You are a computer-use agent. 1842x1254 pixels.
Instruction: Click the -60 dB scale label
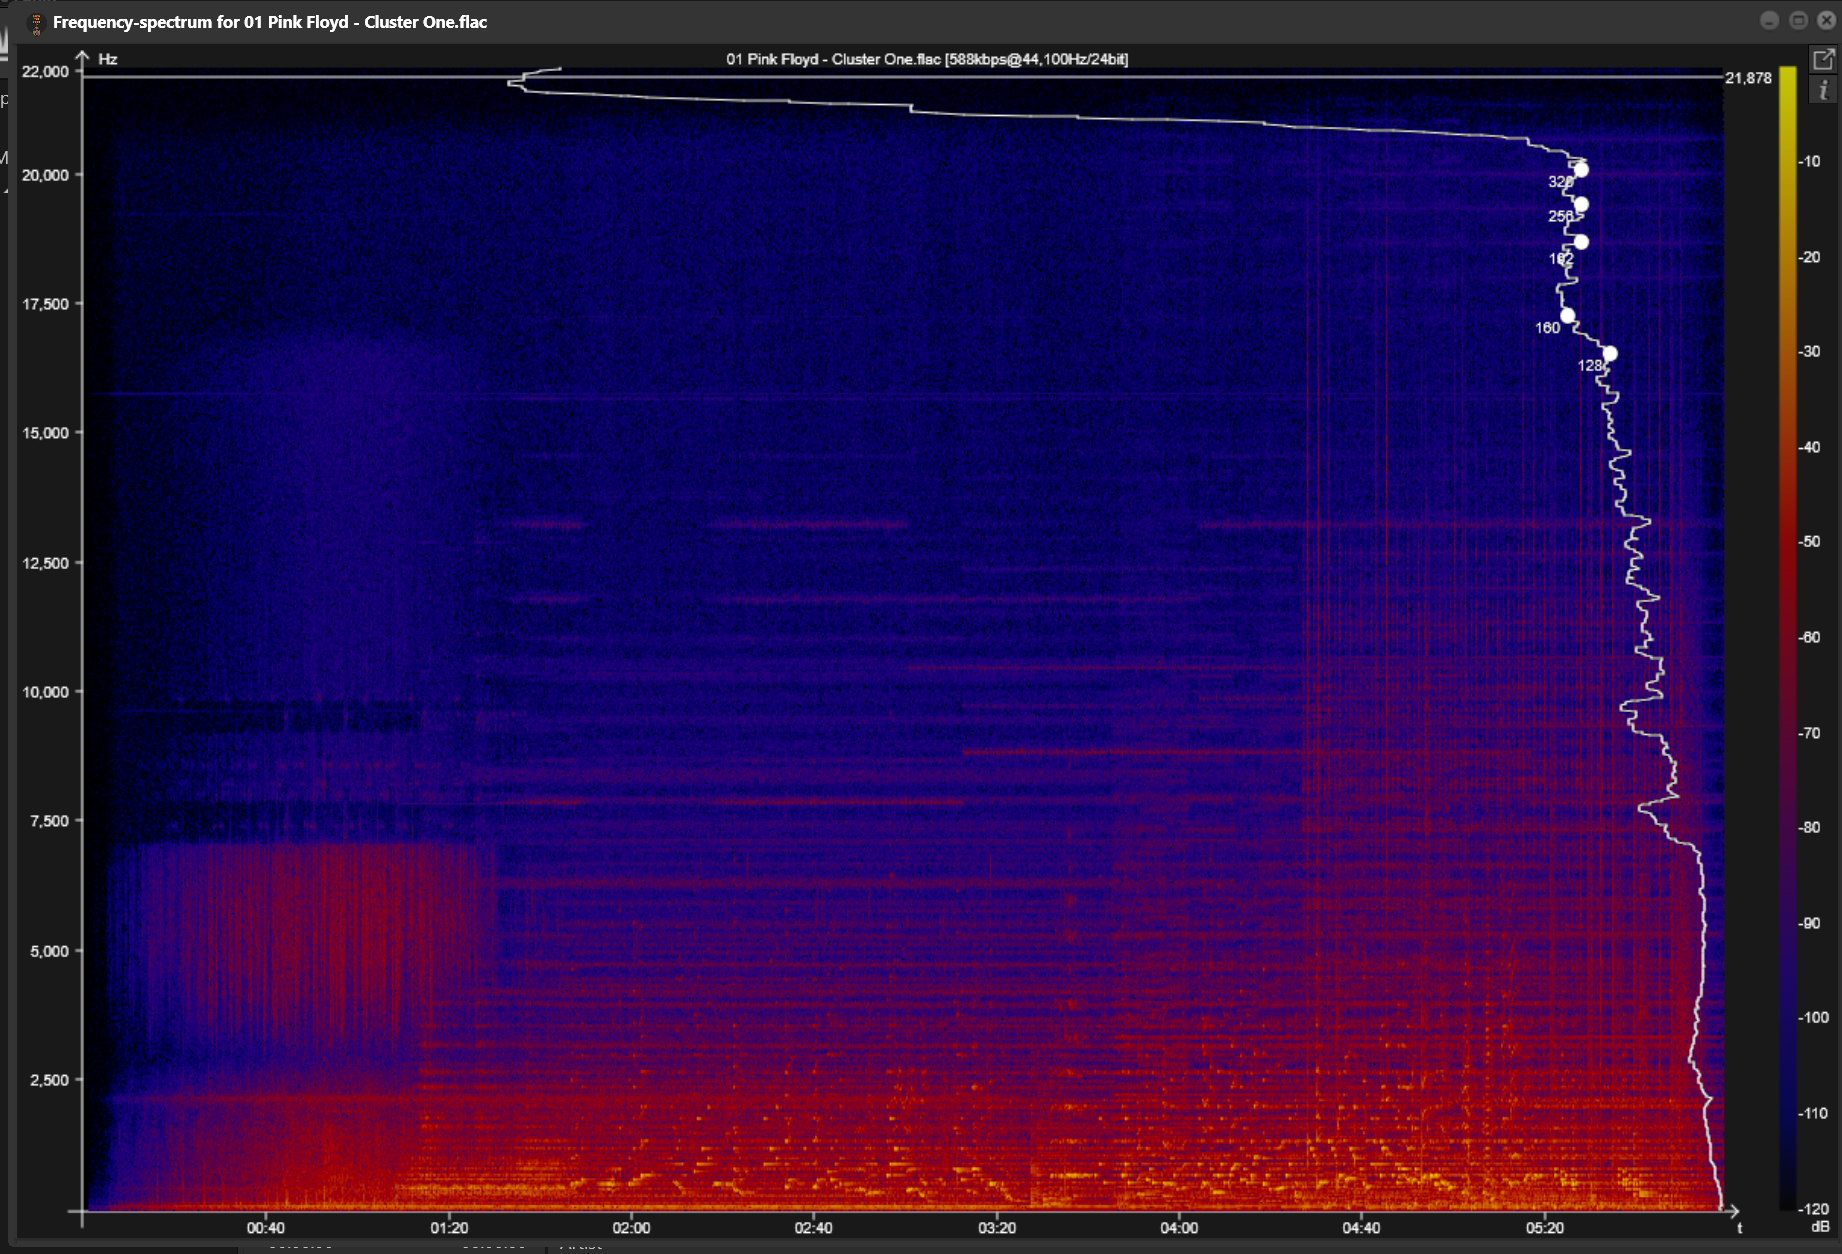click(1811, 637)
